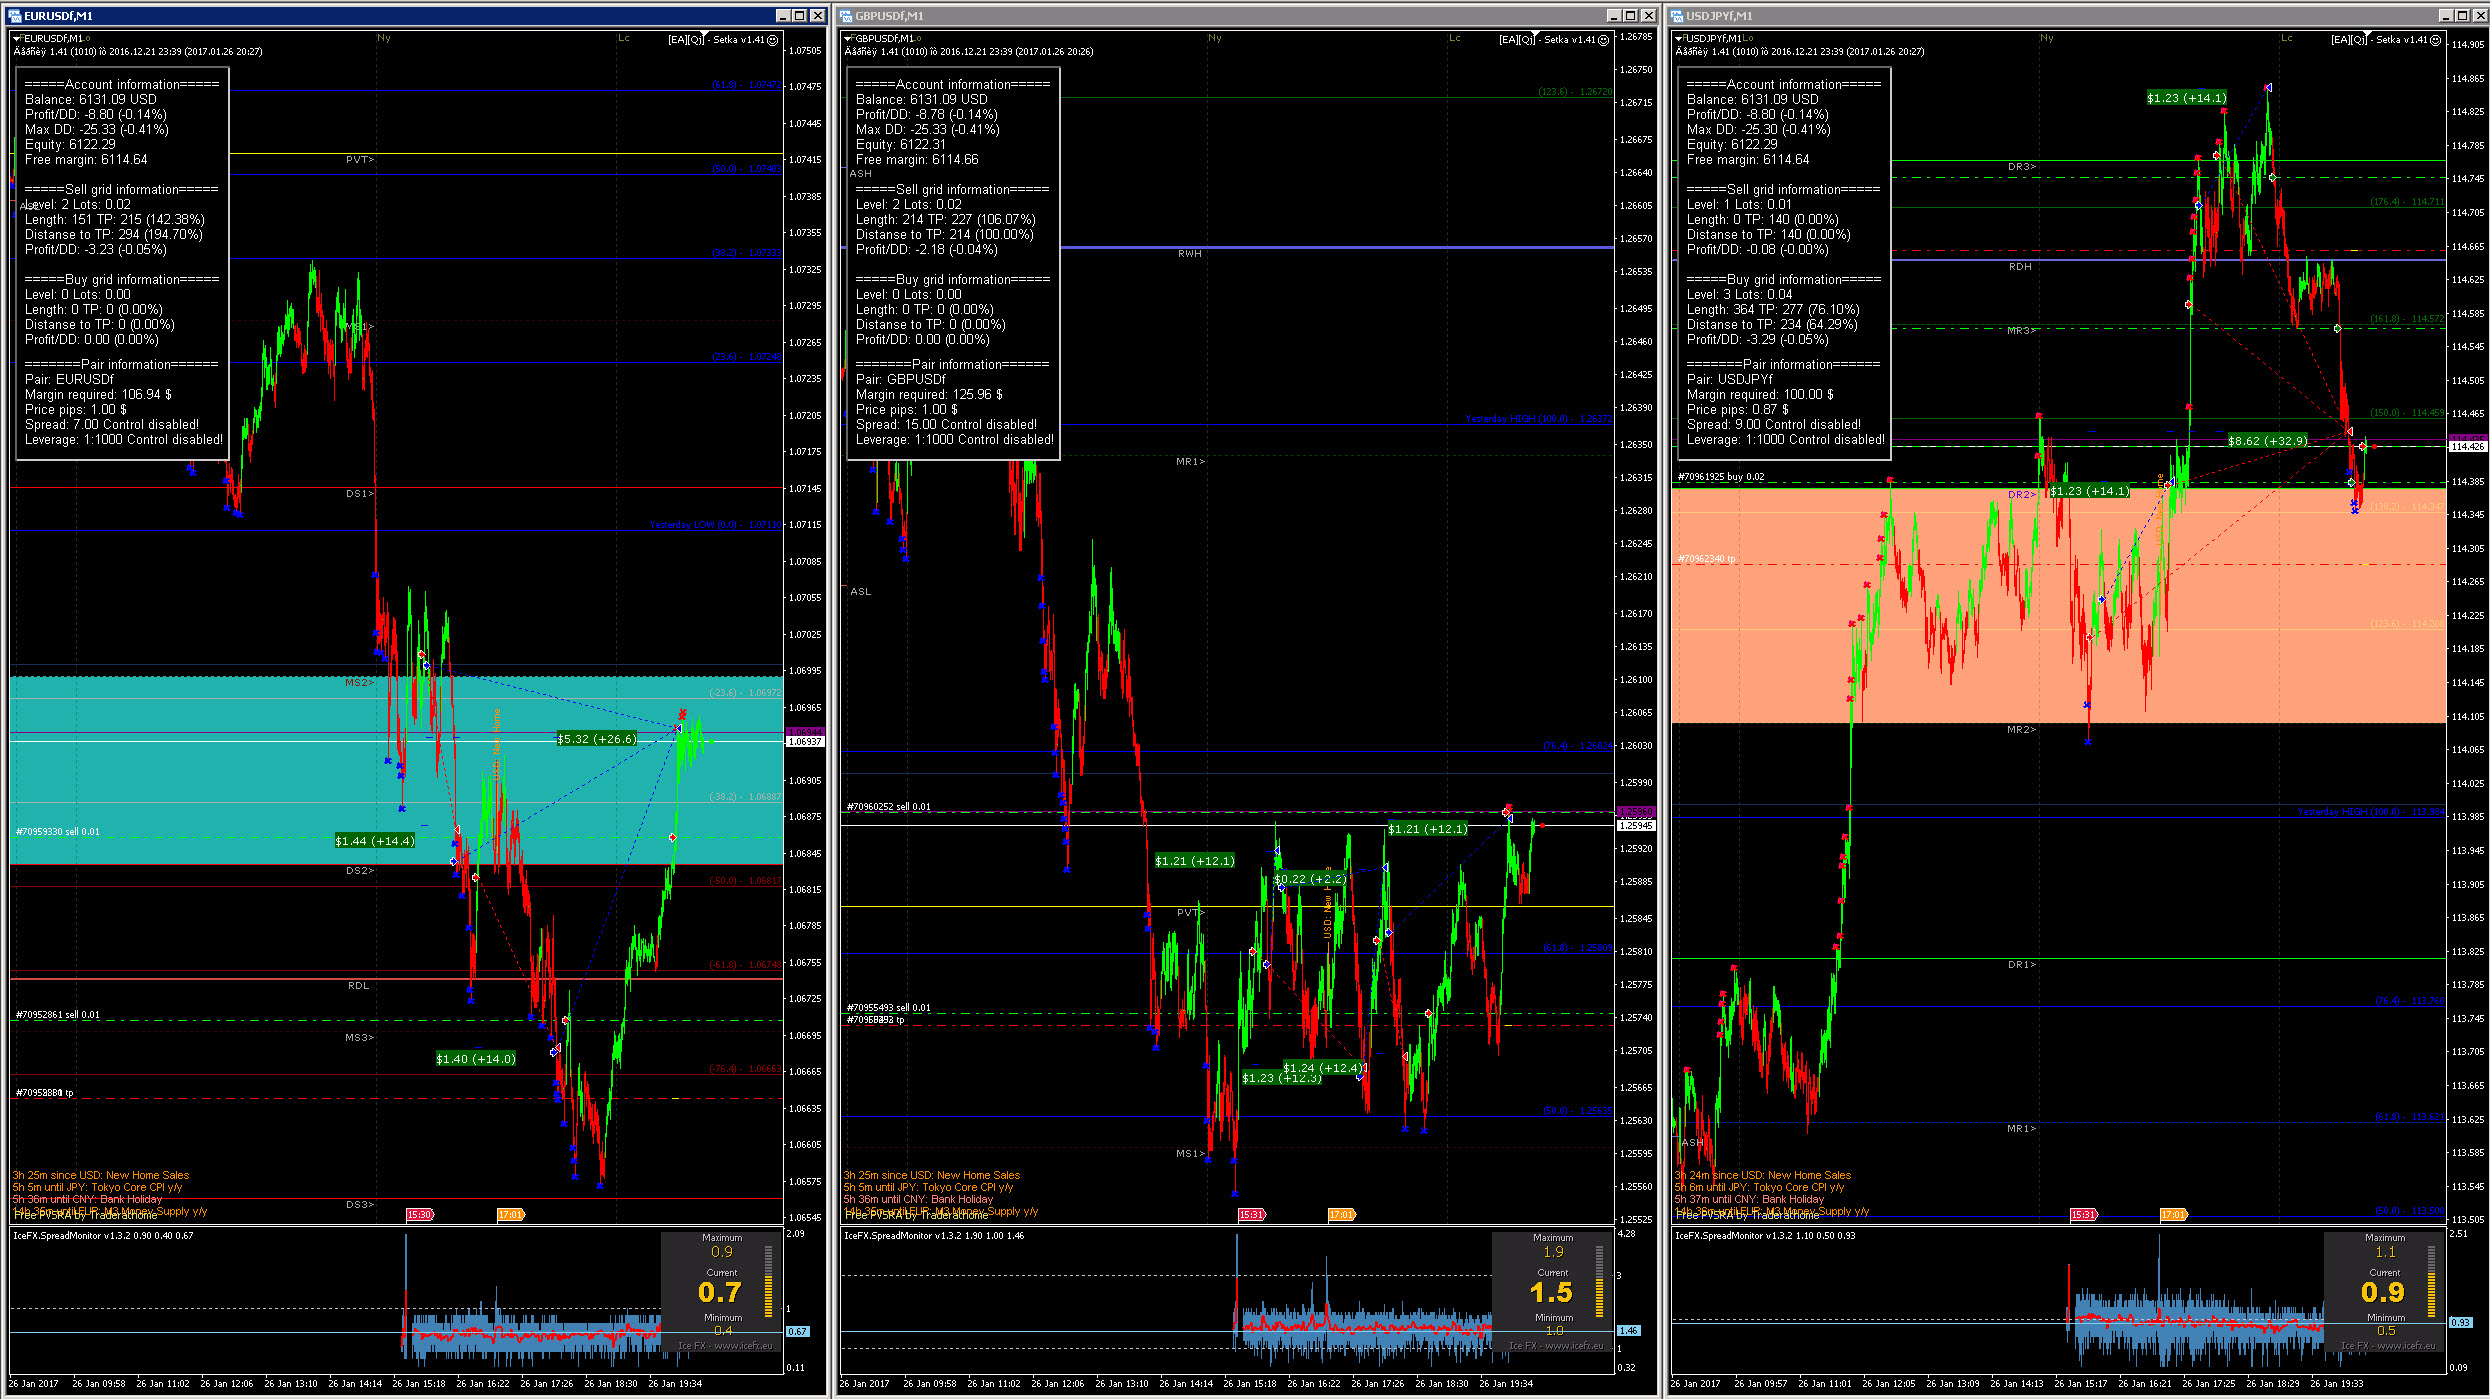The height and width of the screenshot is (1399, 2490).
Task: Select the 17:01 news marker in GBPUSDf chart
Action: (x=1342, y=1214)
